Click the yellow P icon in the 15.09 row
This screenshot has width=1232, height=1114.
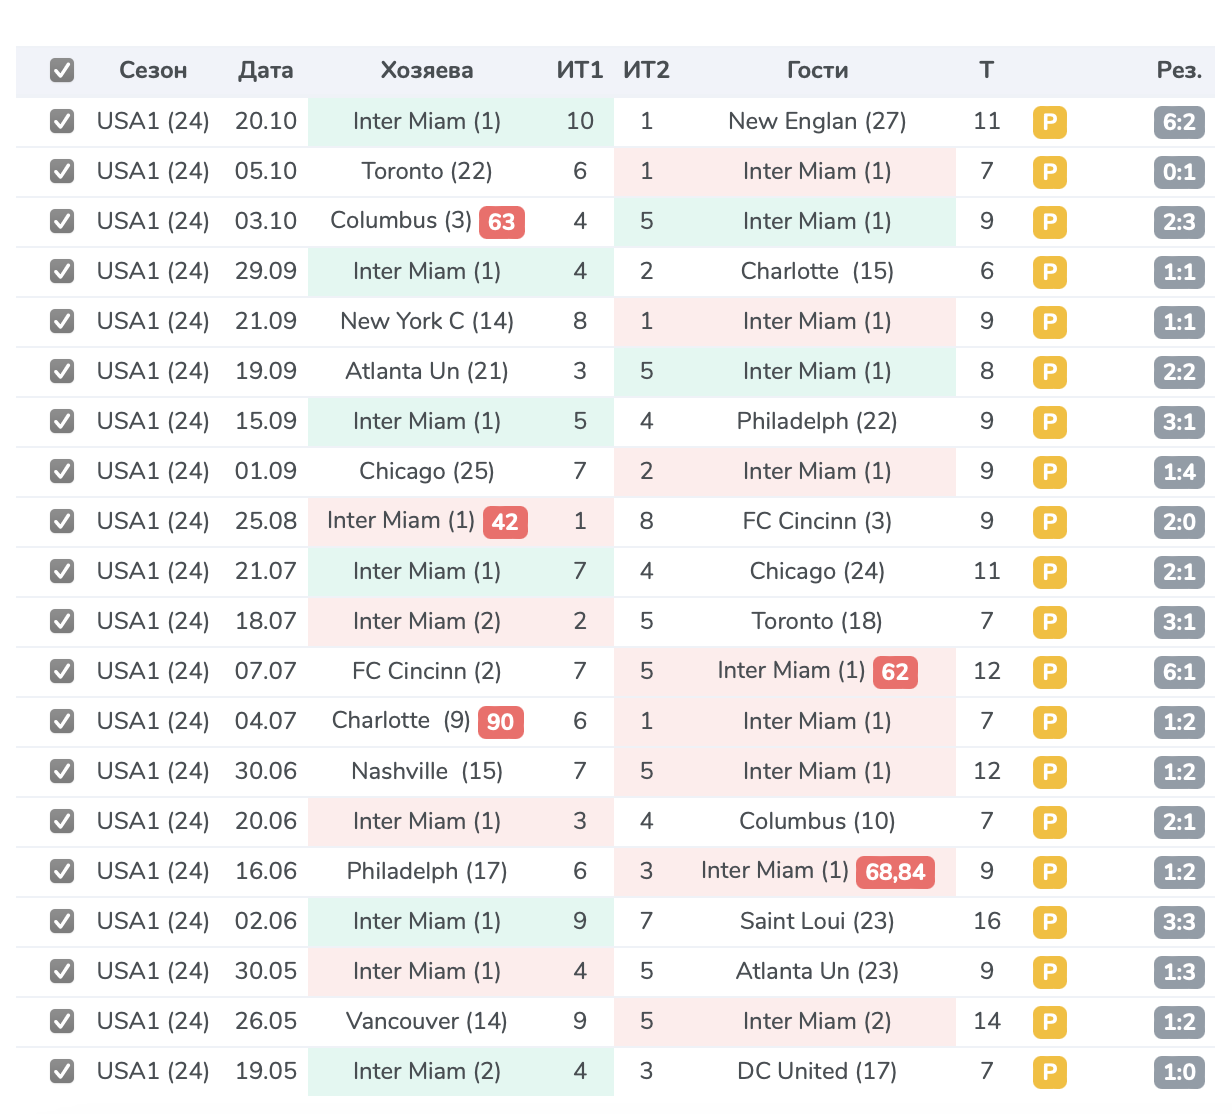1049,422
